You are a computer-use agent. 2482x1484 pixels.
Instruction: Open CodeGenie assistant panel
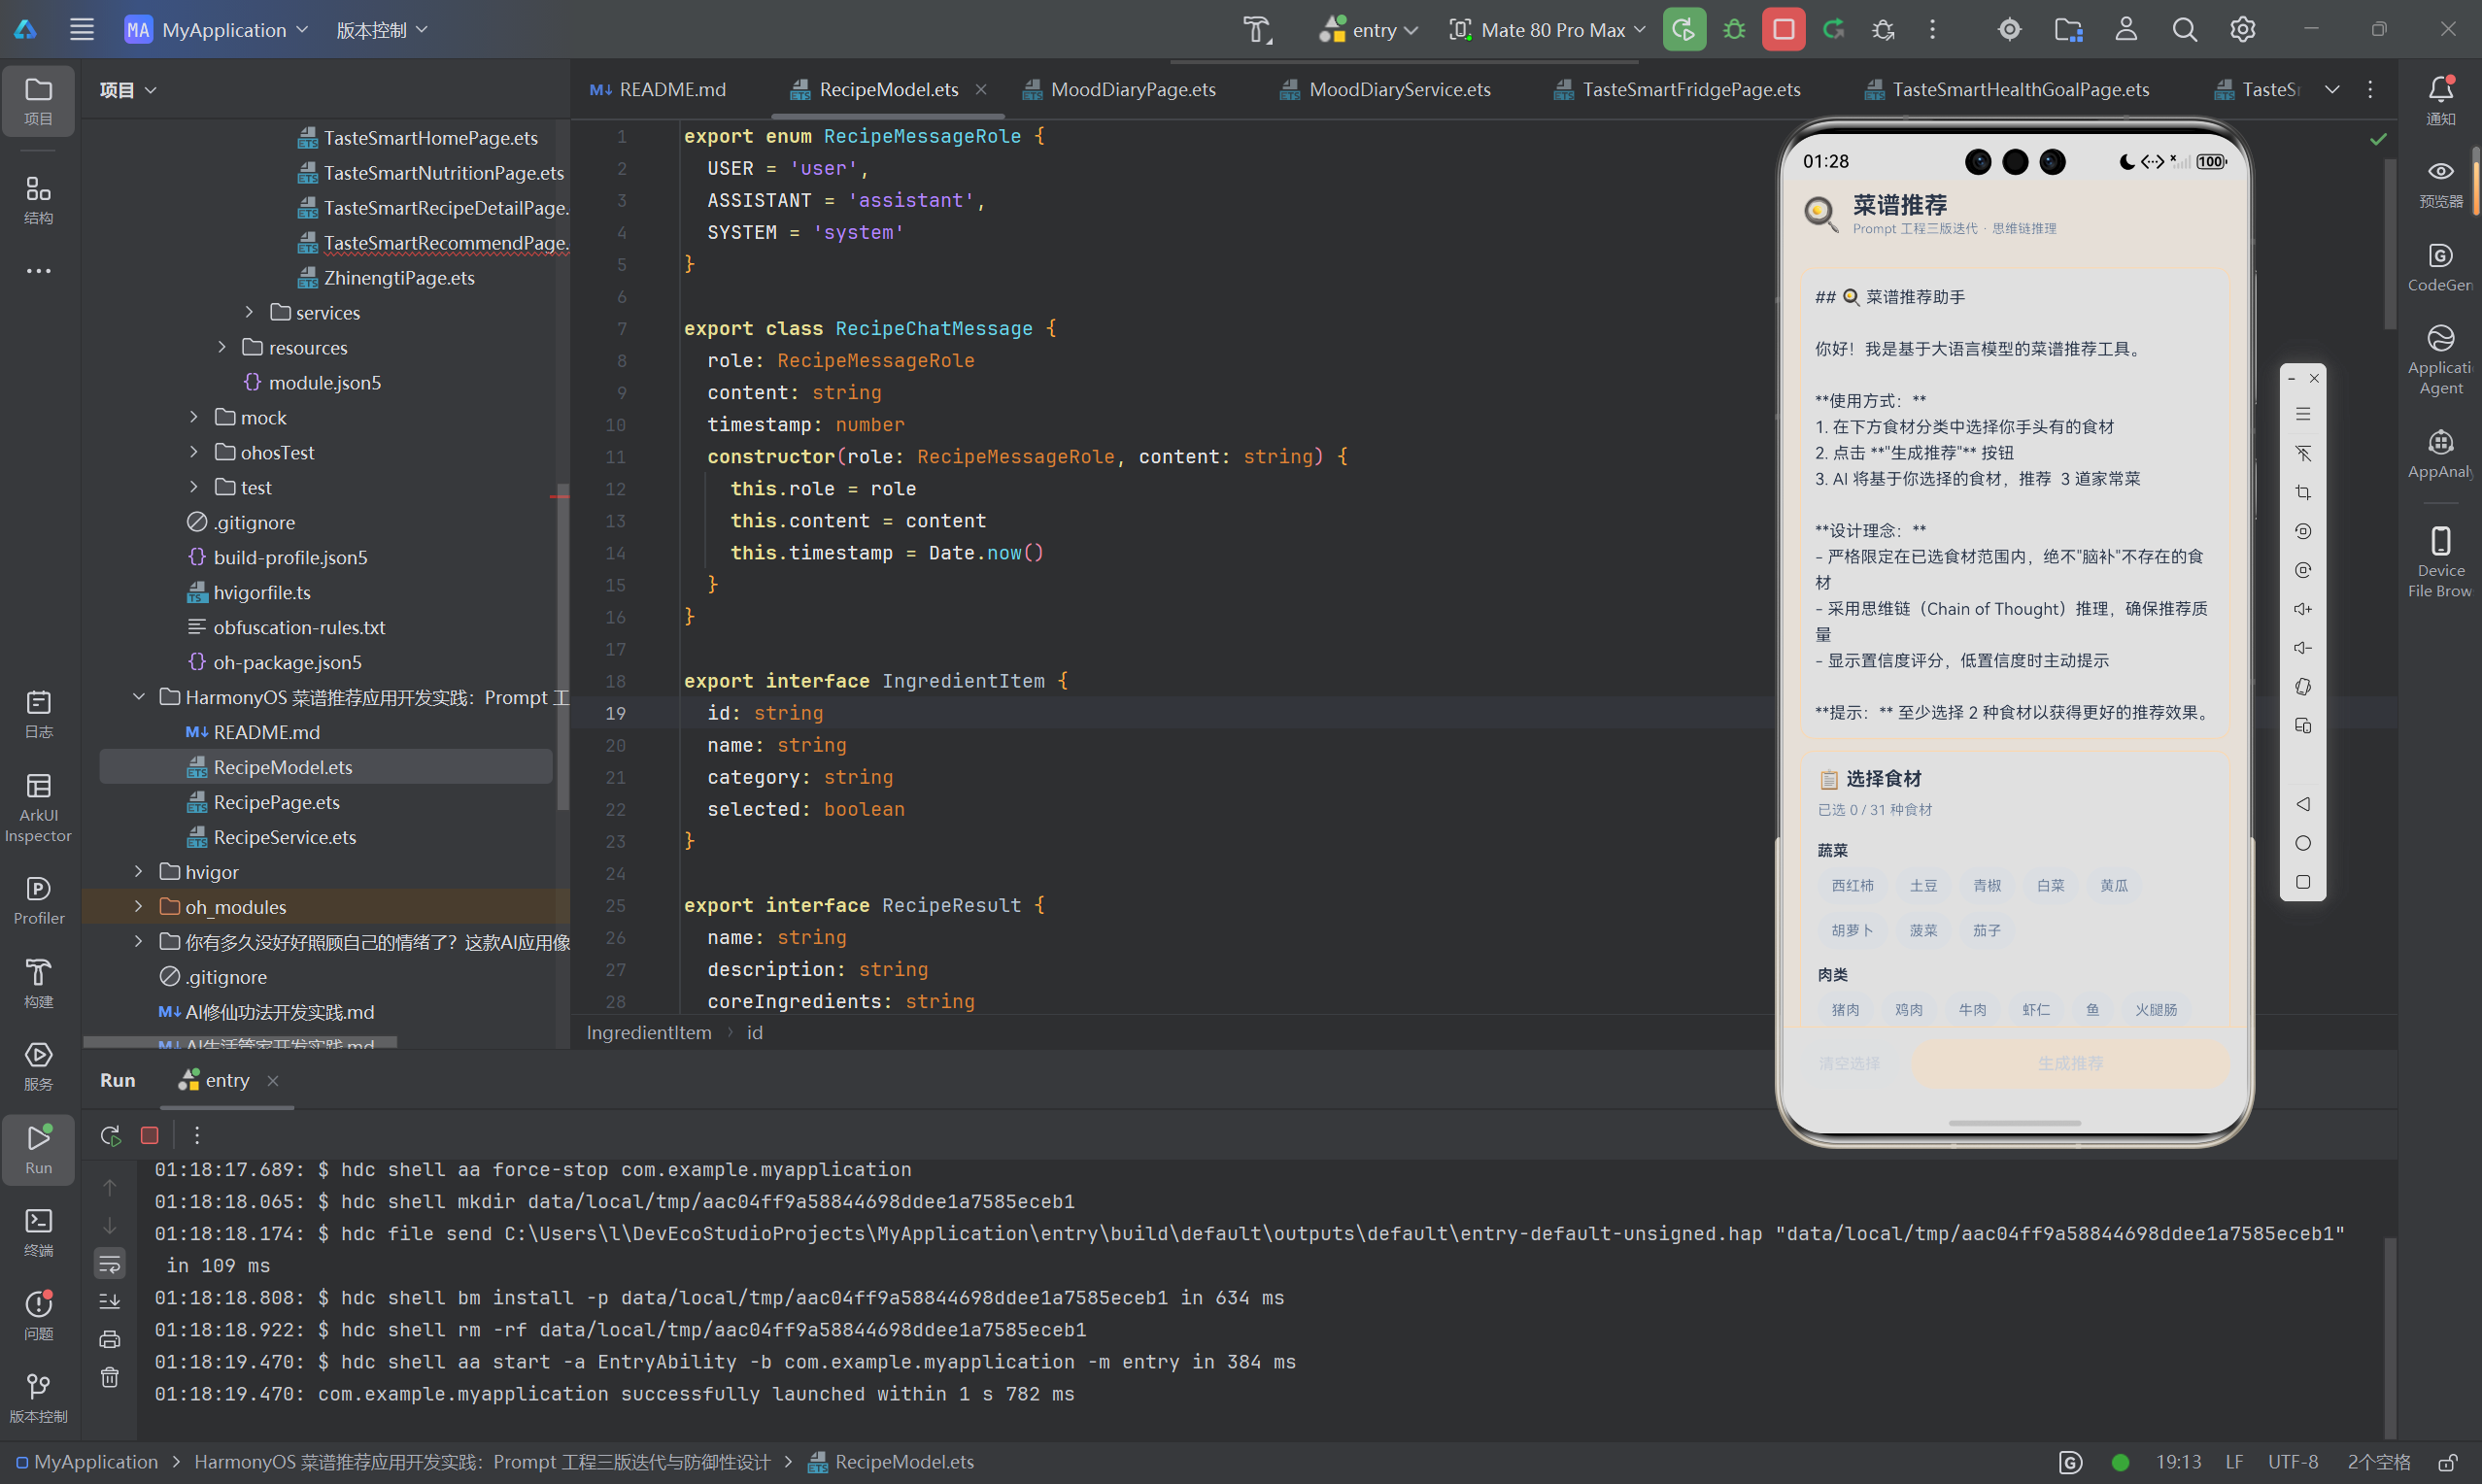click(2440, 267)
